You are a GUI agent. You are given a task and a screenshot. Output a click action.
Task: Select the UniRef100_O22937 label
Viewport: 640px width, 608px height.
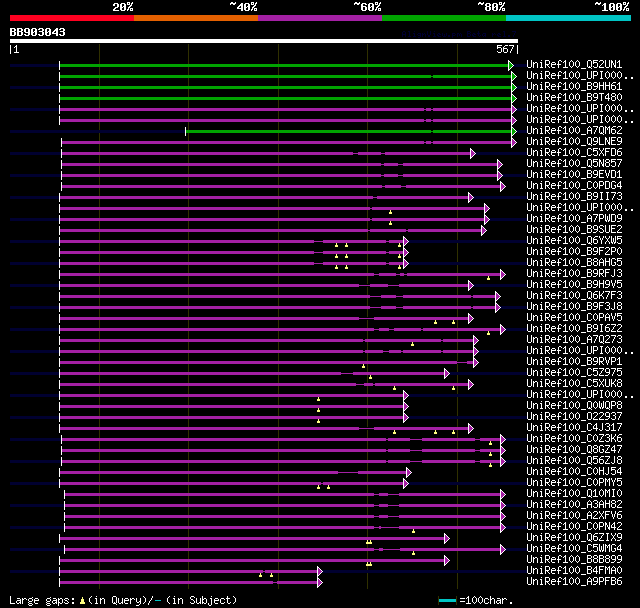[574, 417]
